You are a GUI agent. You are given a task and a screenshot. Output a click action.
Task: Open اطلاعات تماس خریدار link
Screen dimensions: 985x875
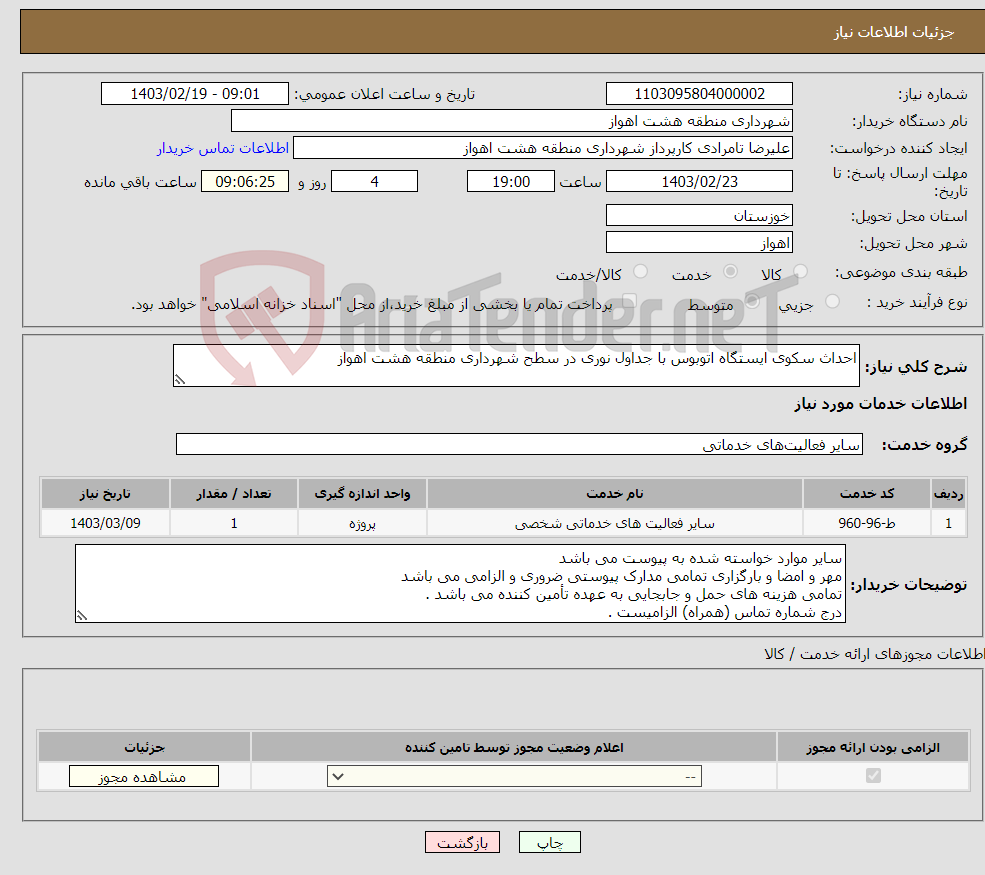point(223,148)
